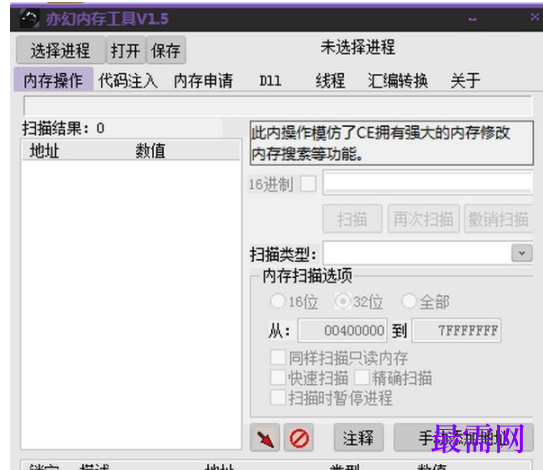Open the 关于 tab
Screen dimensions: 543x470
coord(465,81)
